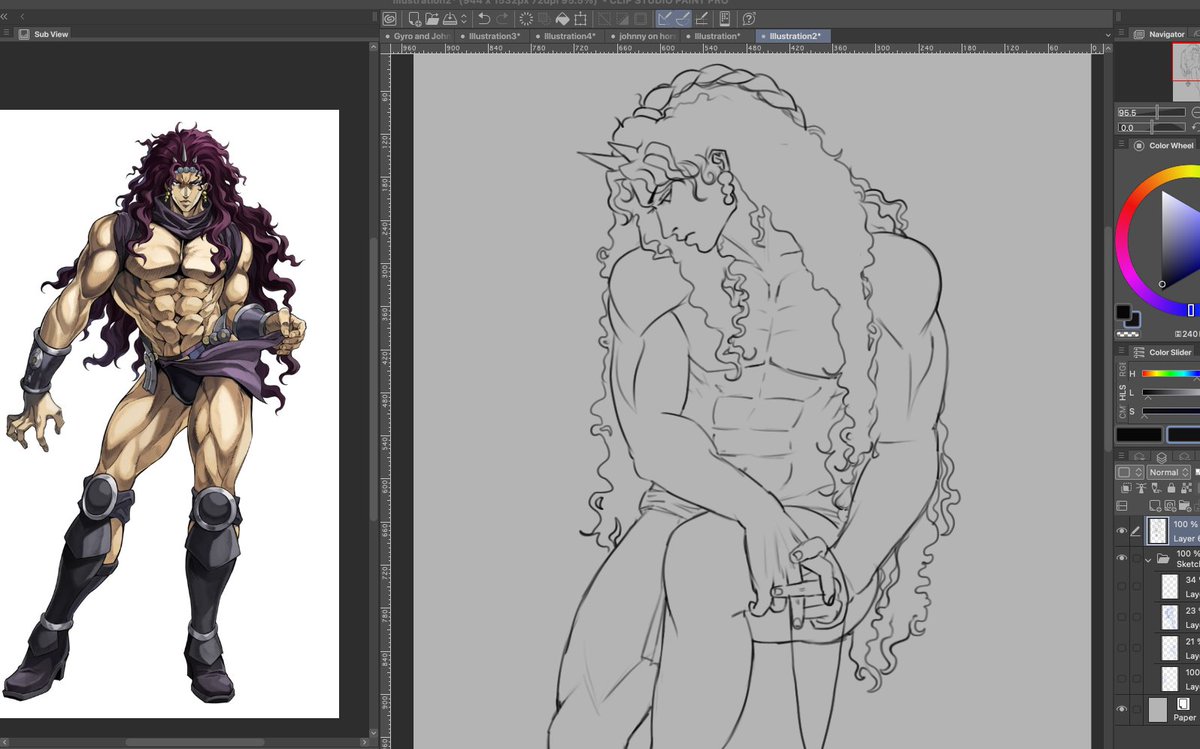The image size is (1200, 749).
Task: Switch to the Illustration3* tab
Action: (490, 36)
